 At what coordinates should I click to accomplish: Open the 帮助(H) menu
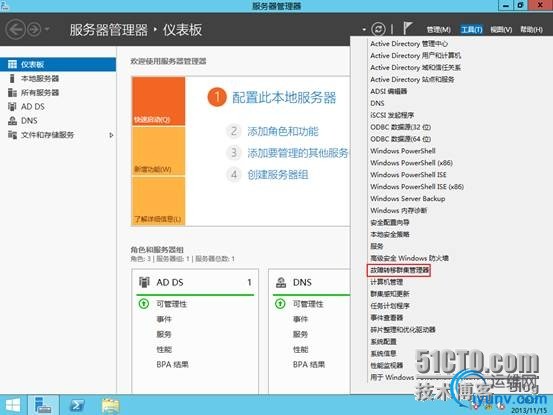tap(531, 30)
